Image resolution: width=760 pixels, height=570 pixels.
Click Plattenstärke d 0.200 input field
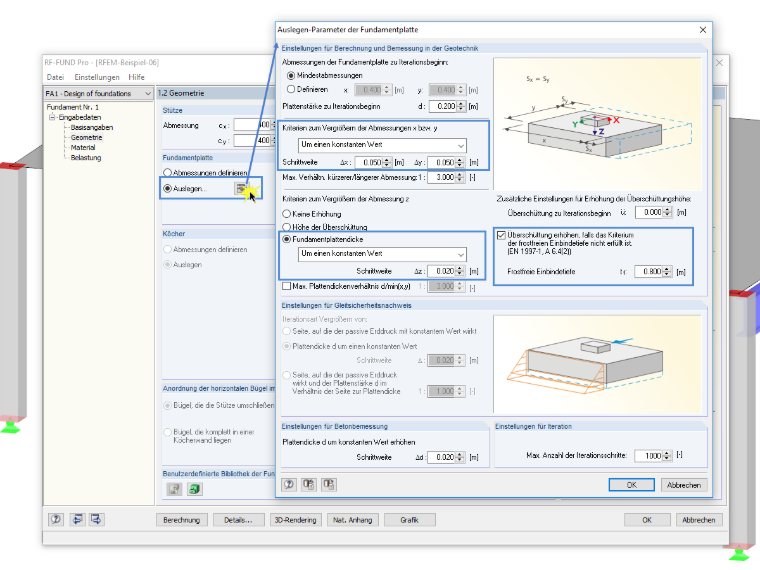[443, 106]
